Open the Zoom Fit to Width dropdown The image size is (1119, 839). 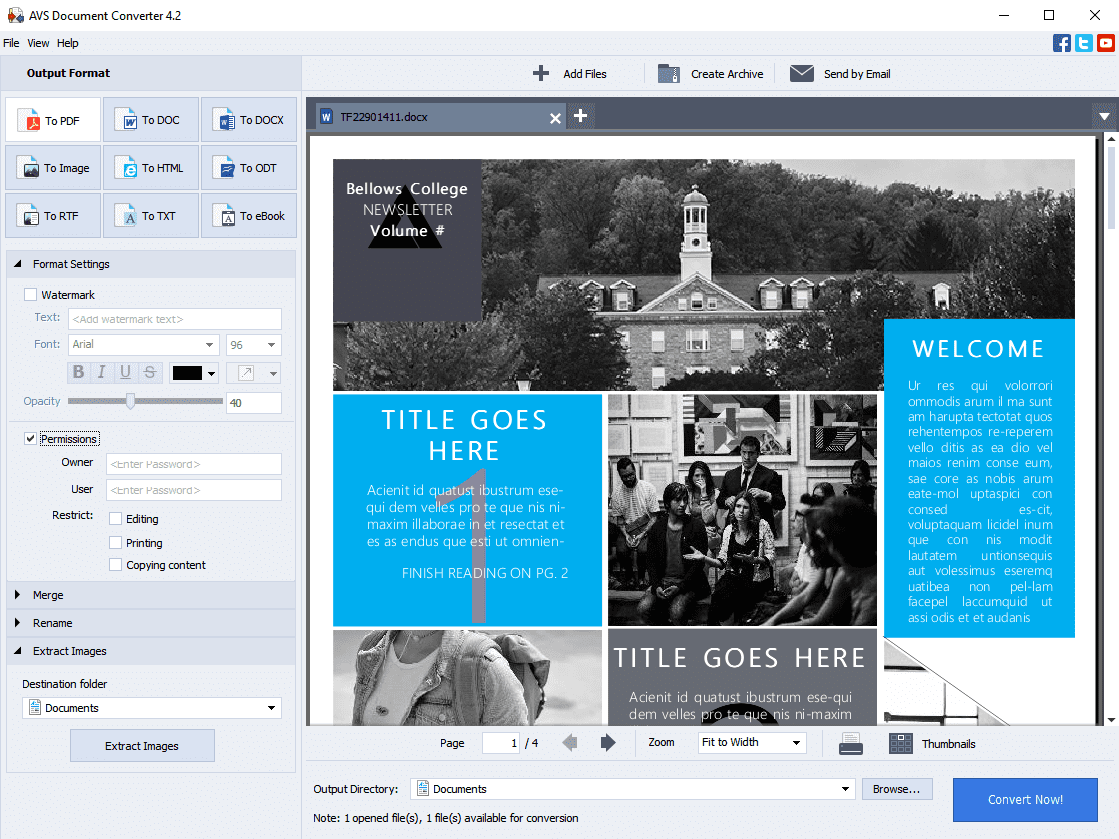click(752, 743)
